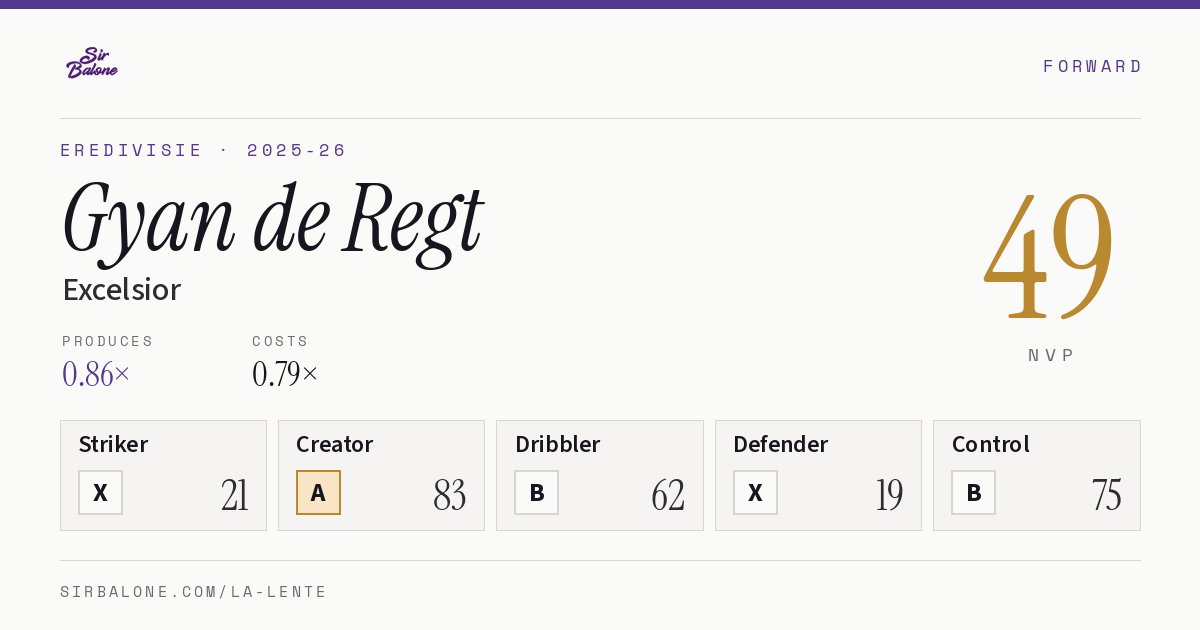
Task: Select the Excelsior club name
Action: 122,290
